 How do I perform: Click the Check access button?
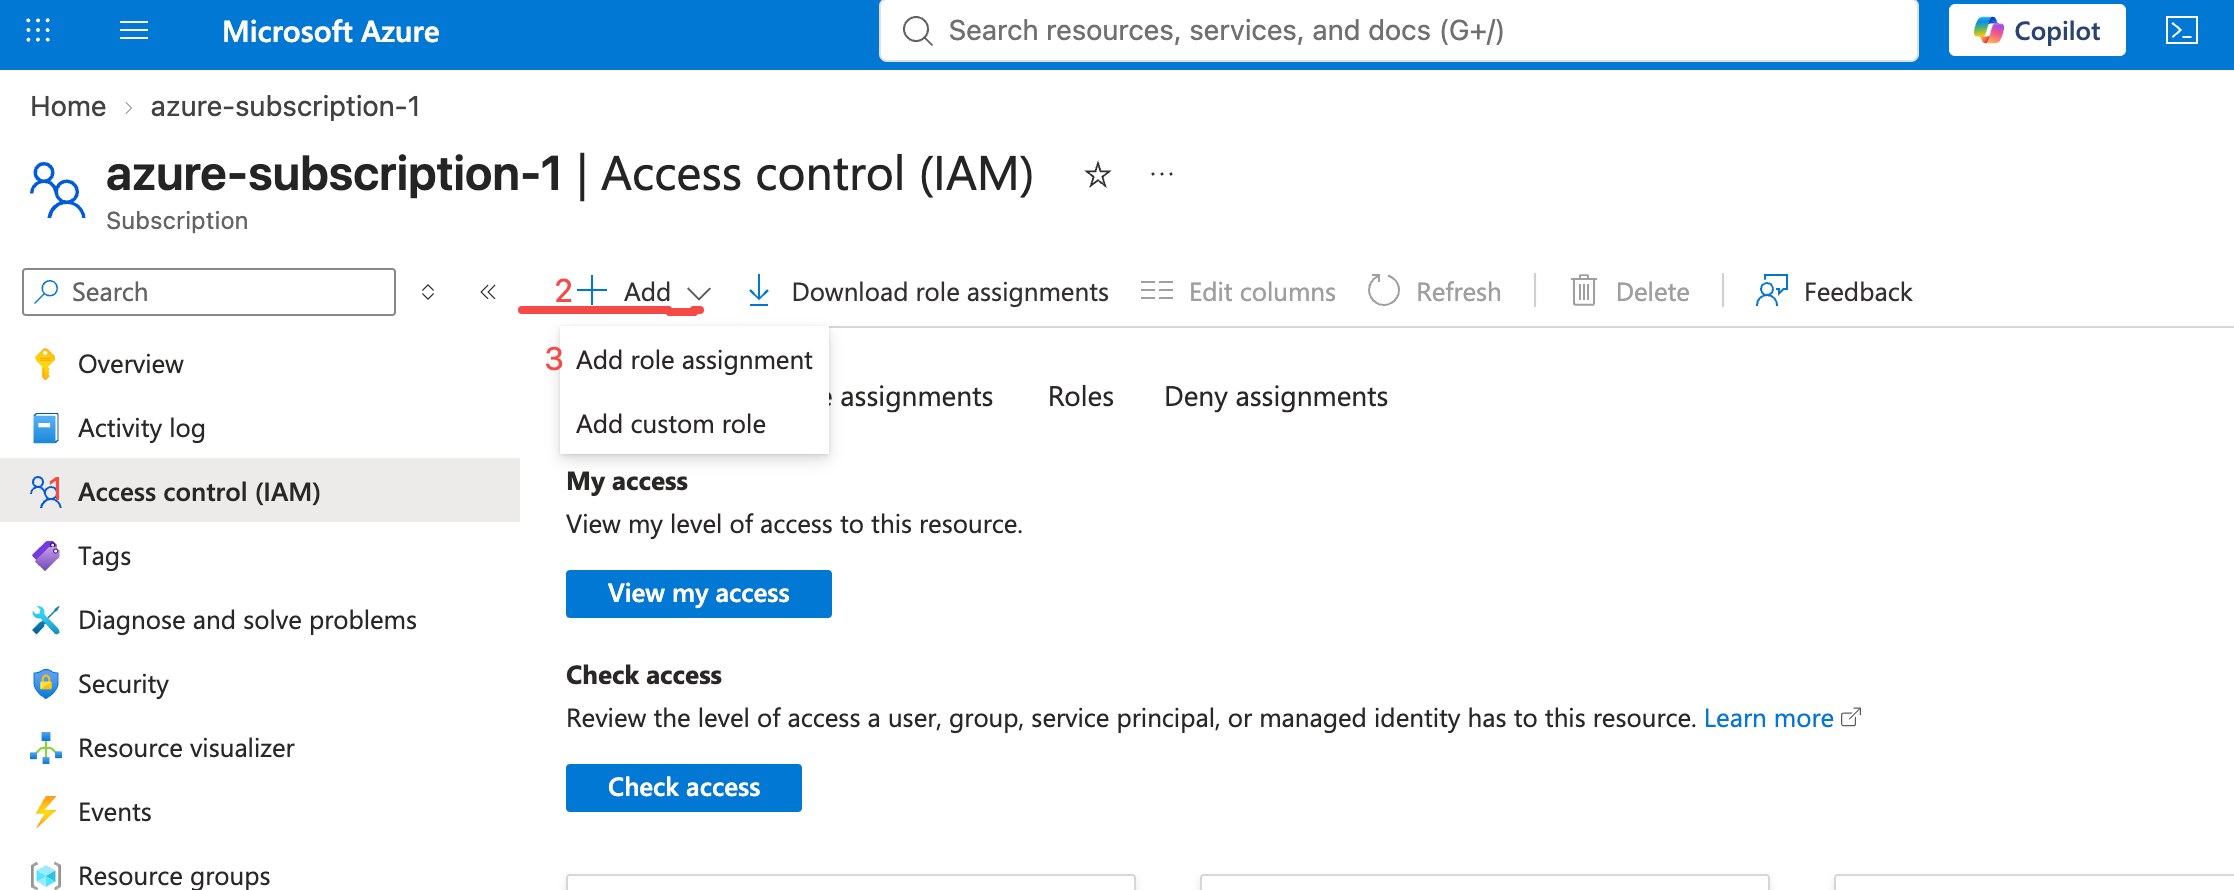click(684, 788)
